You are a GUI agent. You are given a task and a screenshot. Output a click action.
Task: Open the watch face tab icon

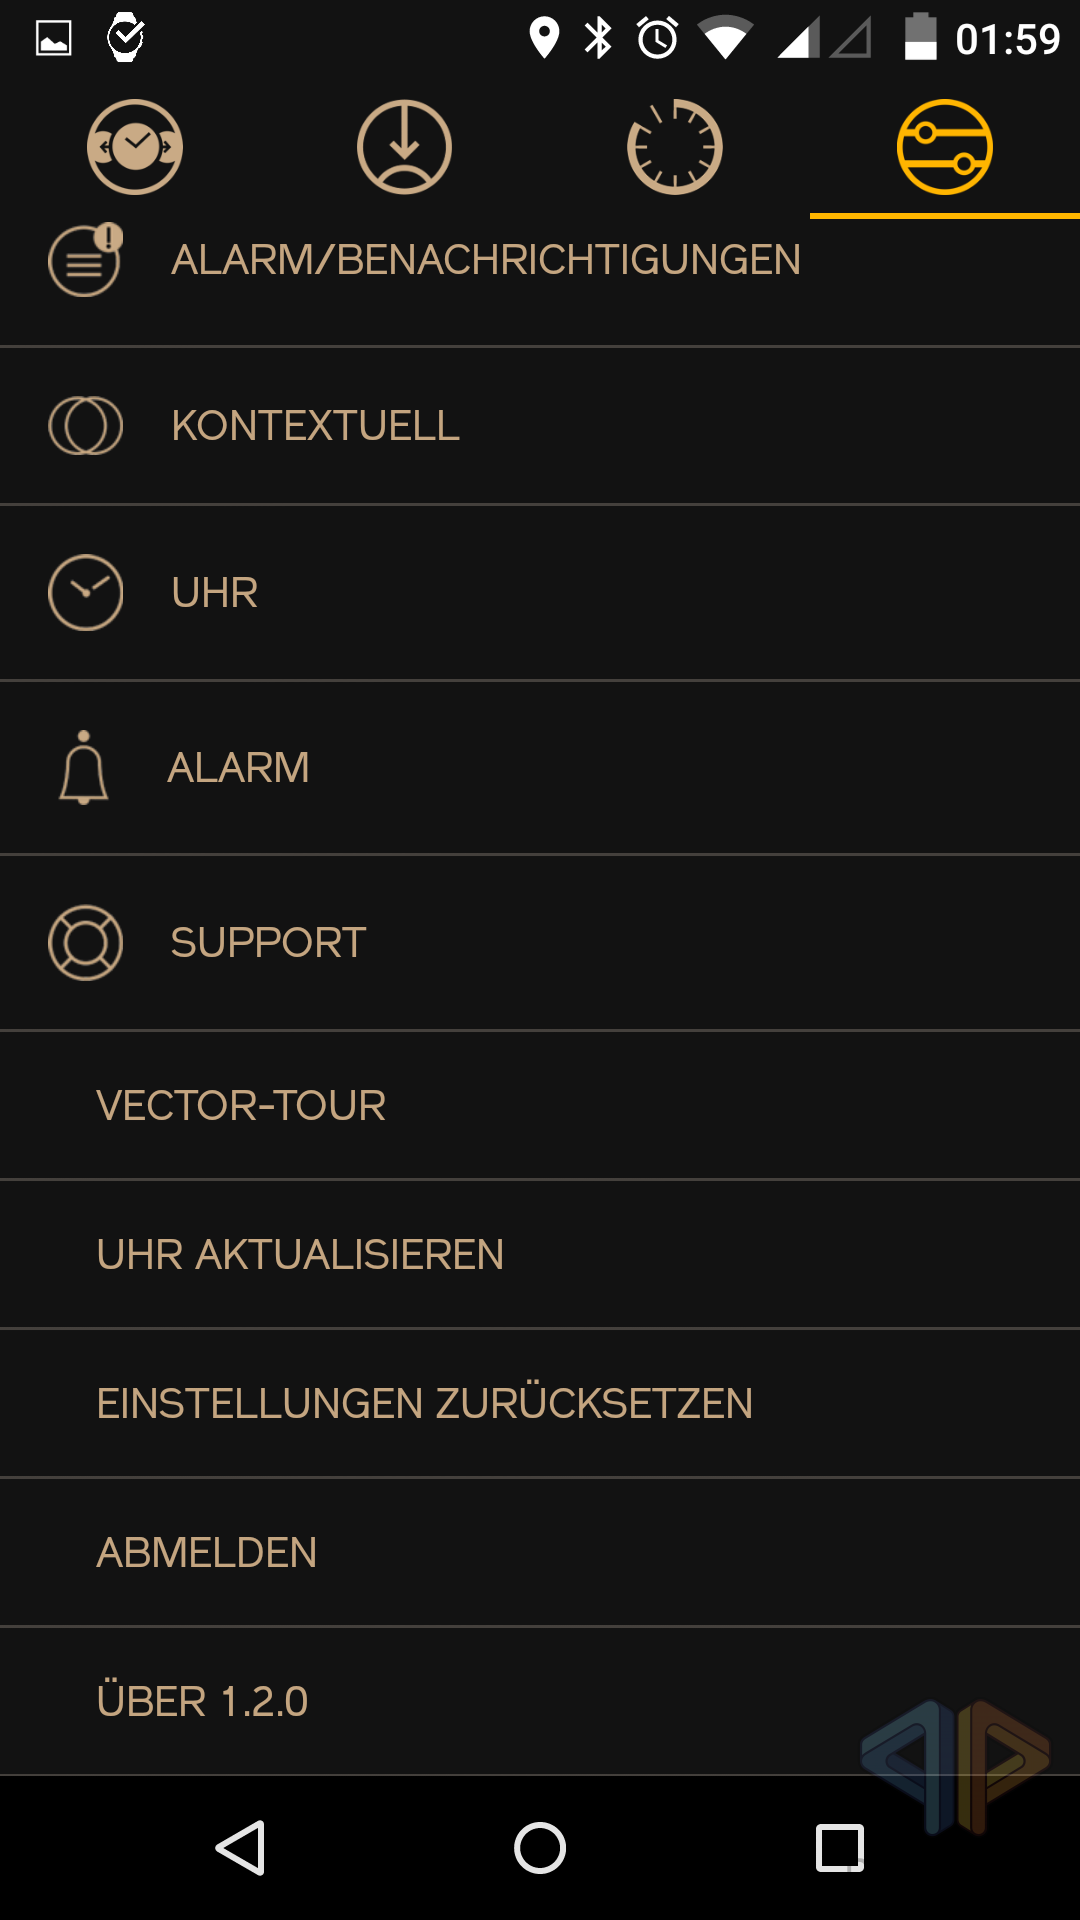pyautogui.click(x=135, y=147)
